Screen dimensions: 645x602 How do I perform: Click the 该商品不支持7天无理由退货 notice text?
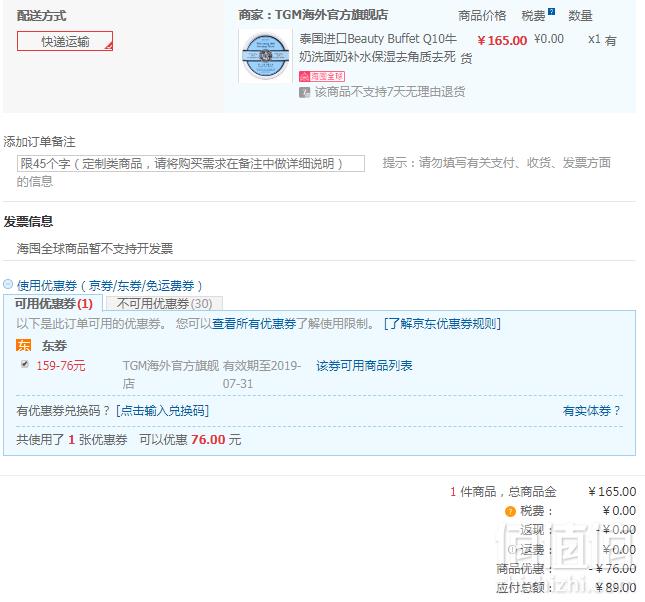tap(390, 92)
